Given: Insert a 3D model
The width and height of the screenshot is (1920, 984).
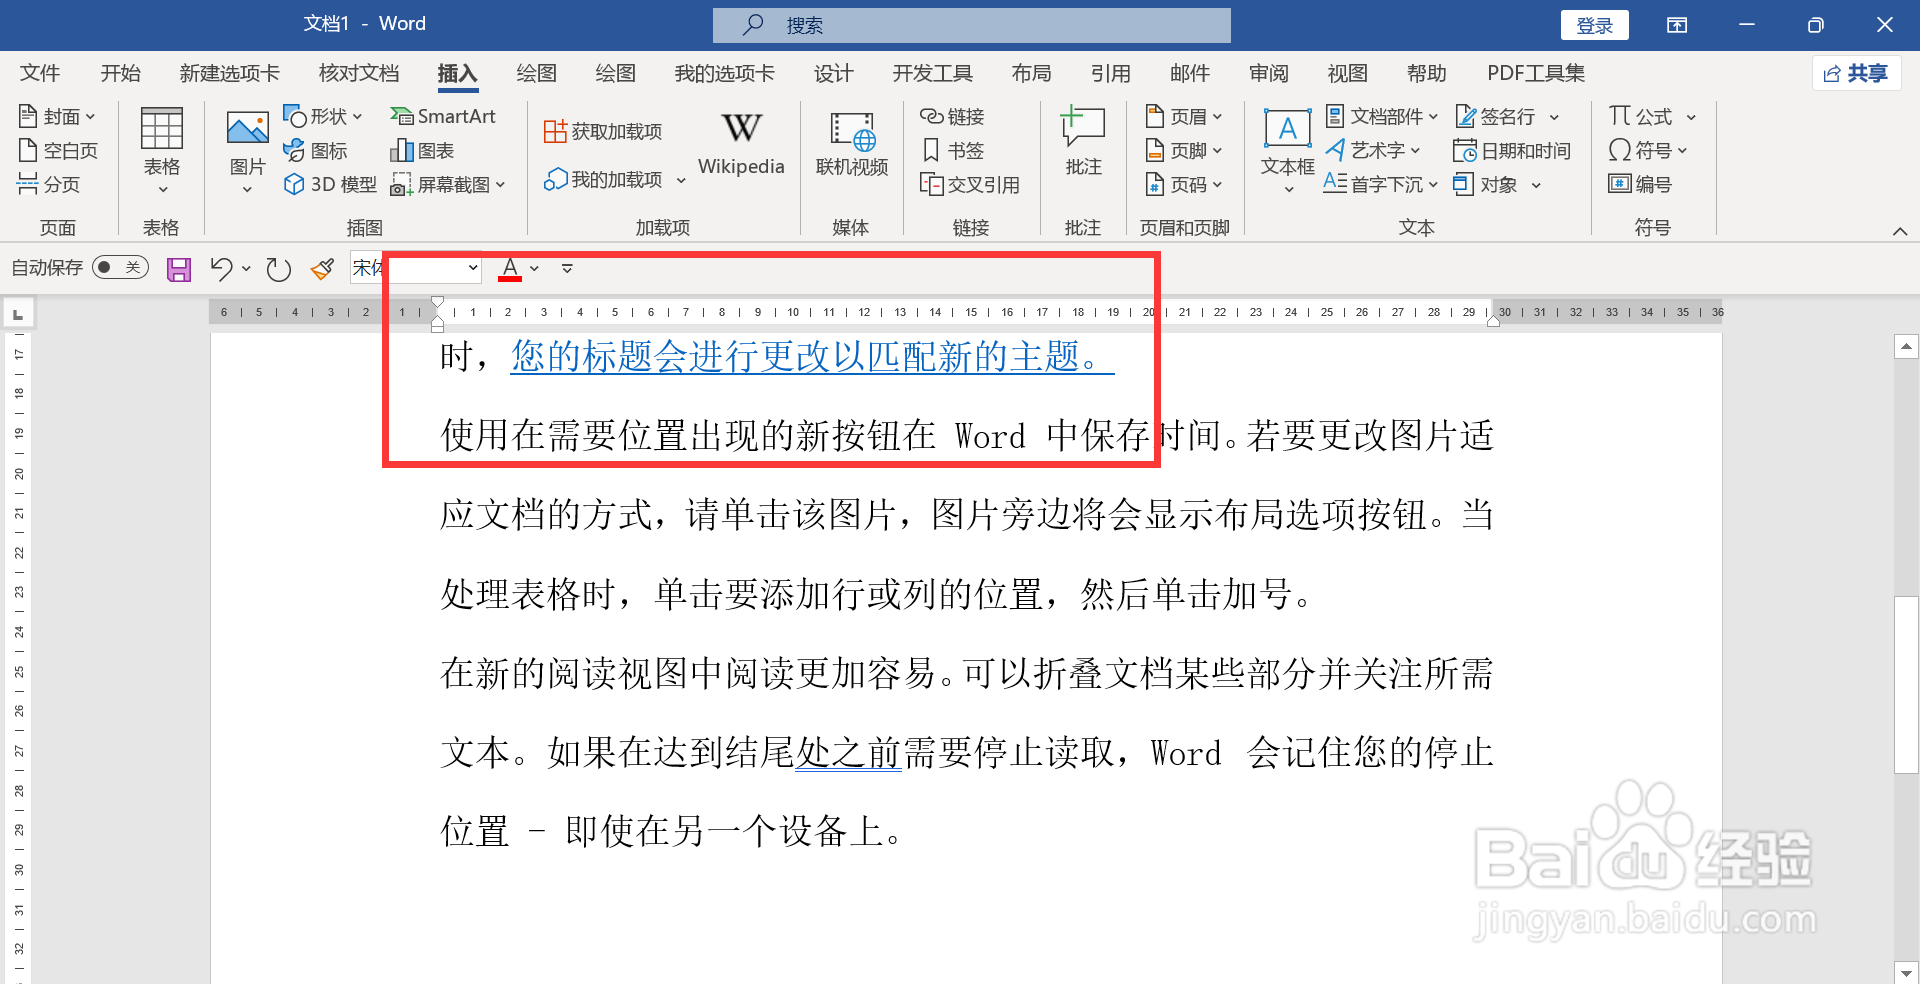Looking at the screenshot, I should pyautogui.click(x=331, y=184).
